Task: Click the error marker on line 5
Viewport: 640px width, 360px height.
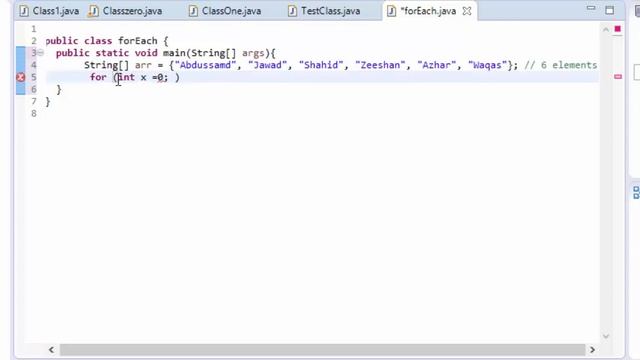Action: 20,77
